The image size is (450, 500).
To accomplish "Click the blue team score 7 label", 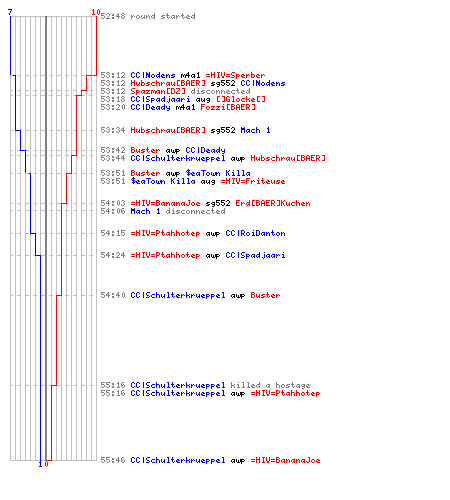I will (10, 12).
